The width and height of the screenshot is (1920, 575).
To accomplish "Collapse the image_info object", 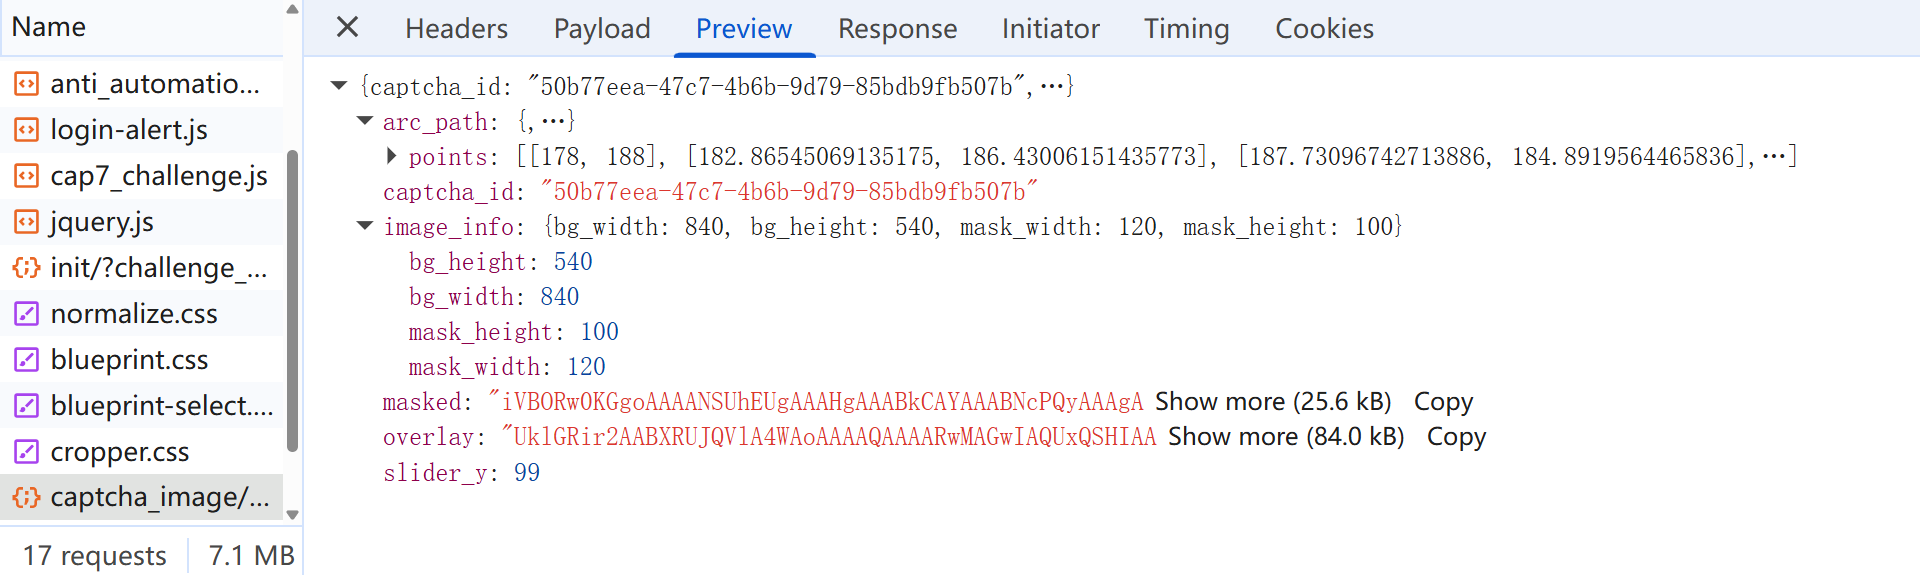I will click(x=365, y=226).
